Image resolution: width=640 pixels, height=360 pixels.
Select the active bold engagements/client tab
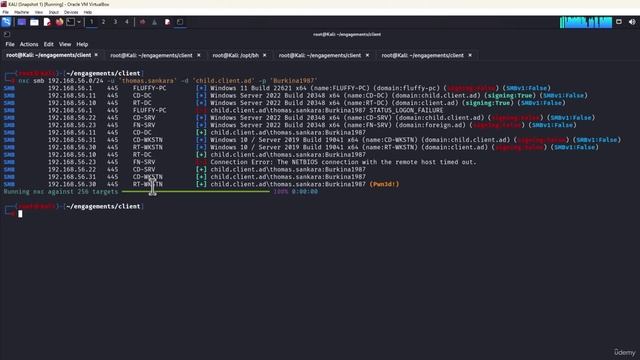click(x=49, y=55)
